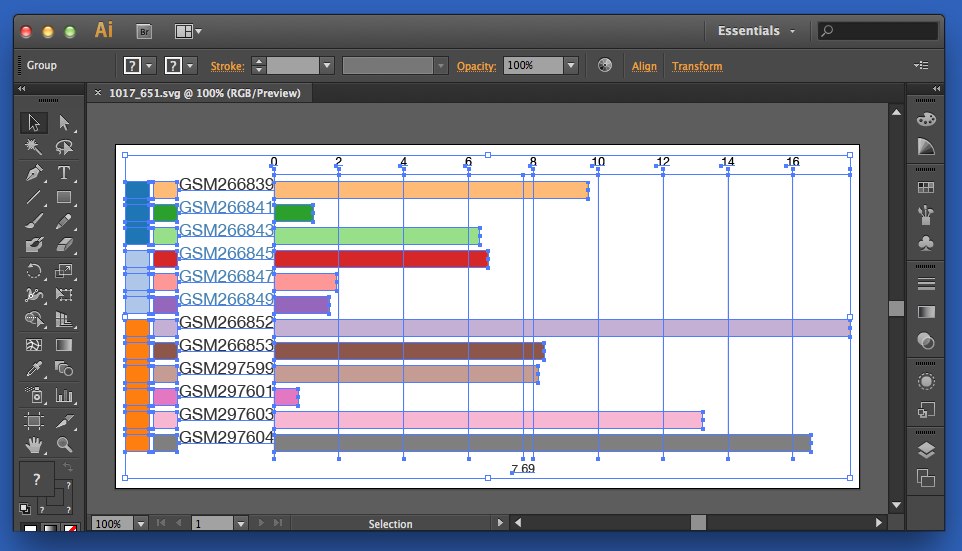Open the Stroke panel
Image resolution: width=962 pixels, height=551 pixels.
pyautogui.click(x=926, y=284)
